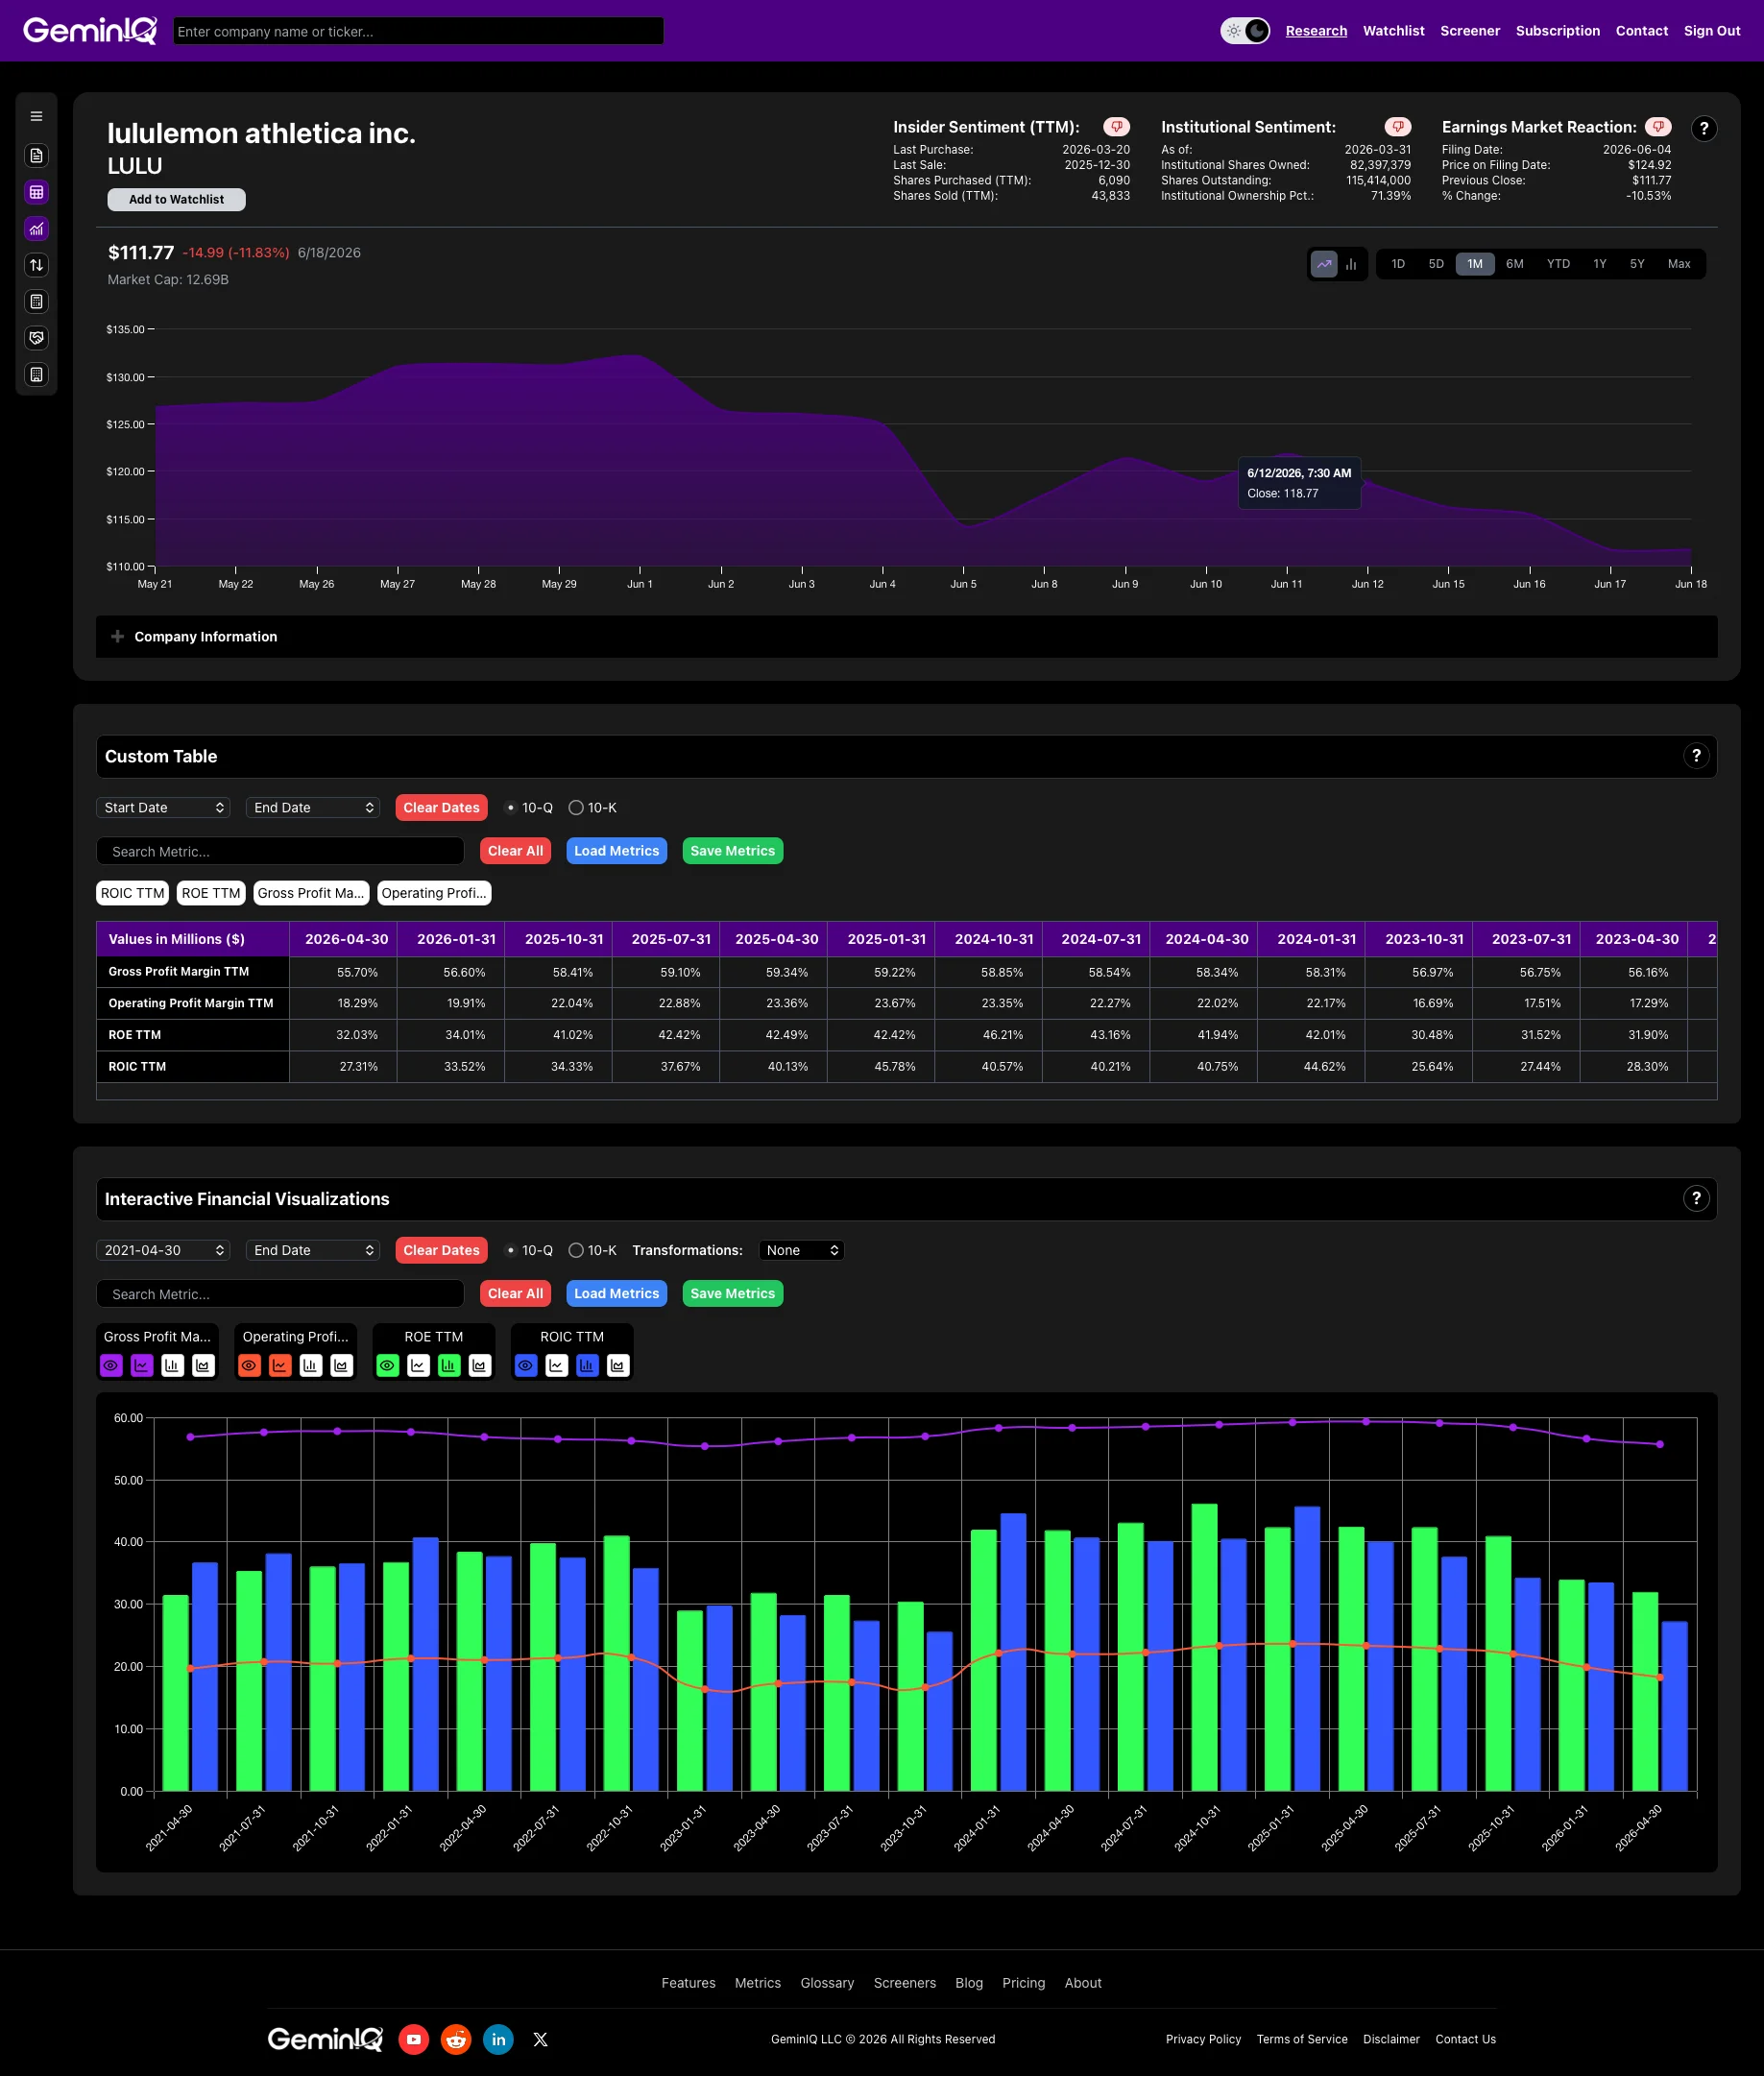
Task: Open Custom Table End Date dropdown
Action: [x=313, y=807]
